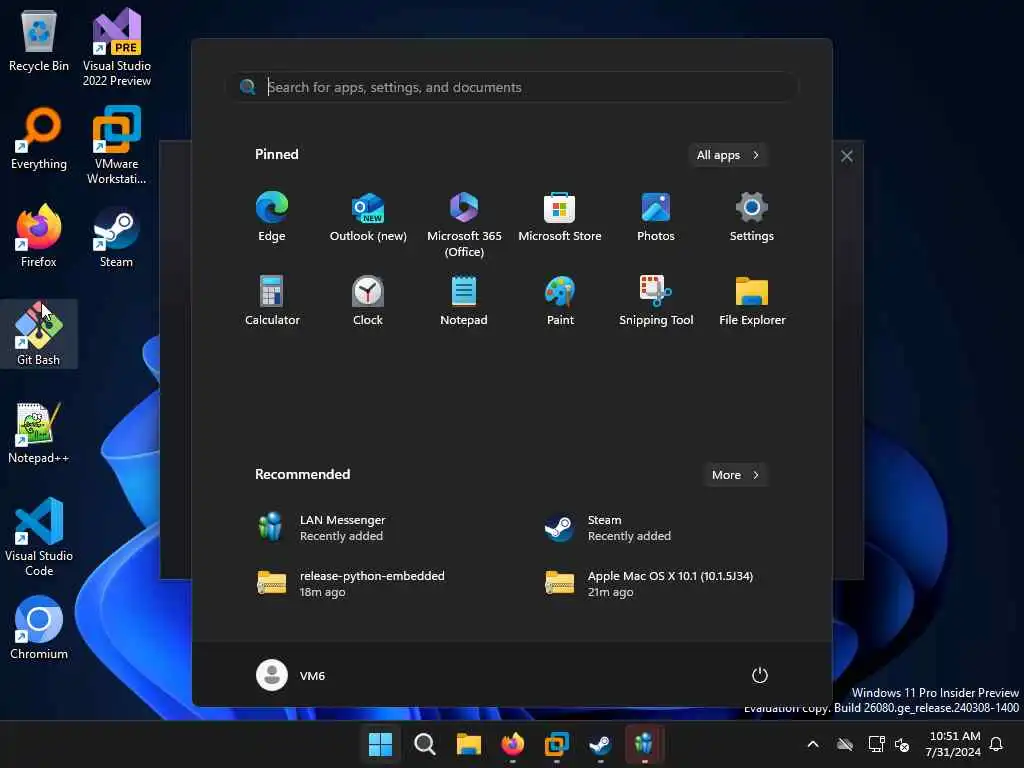Open taskbar Search icon
This screenshot has height=768, width=1024.
coord(424,744)
